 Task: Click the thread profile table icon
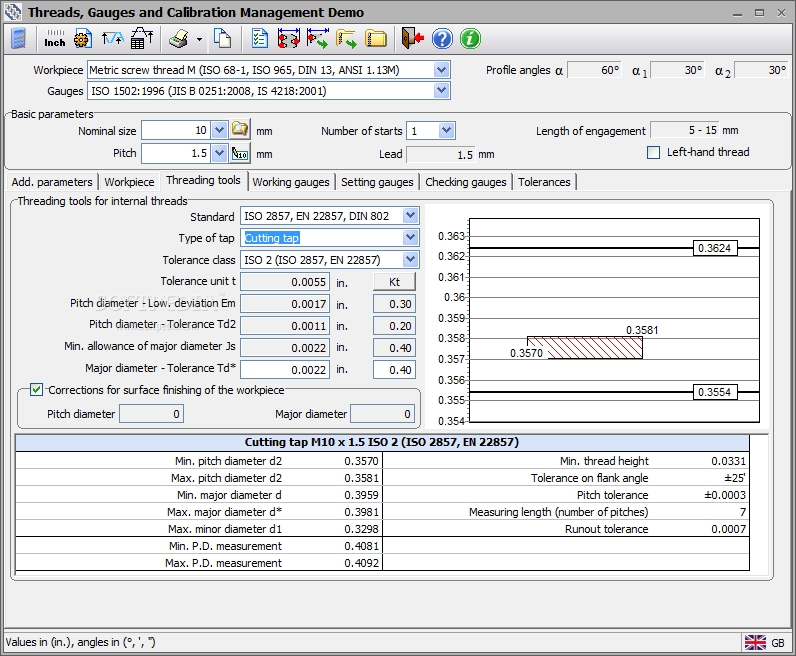142,39
